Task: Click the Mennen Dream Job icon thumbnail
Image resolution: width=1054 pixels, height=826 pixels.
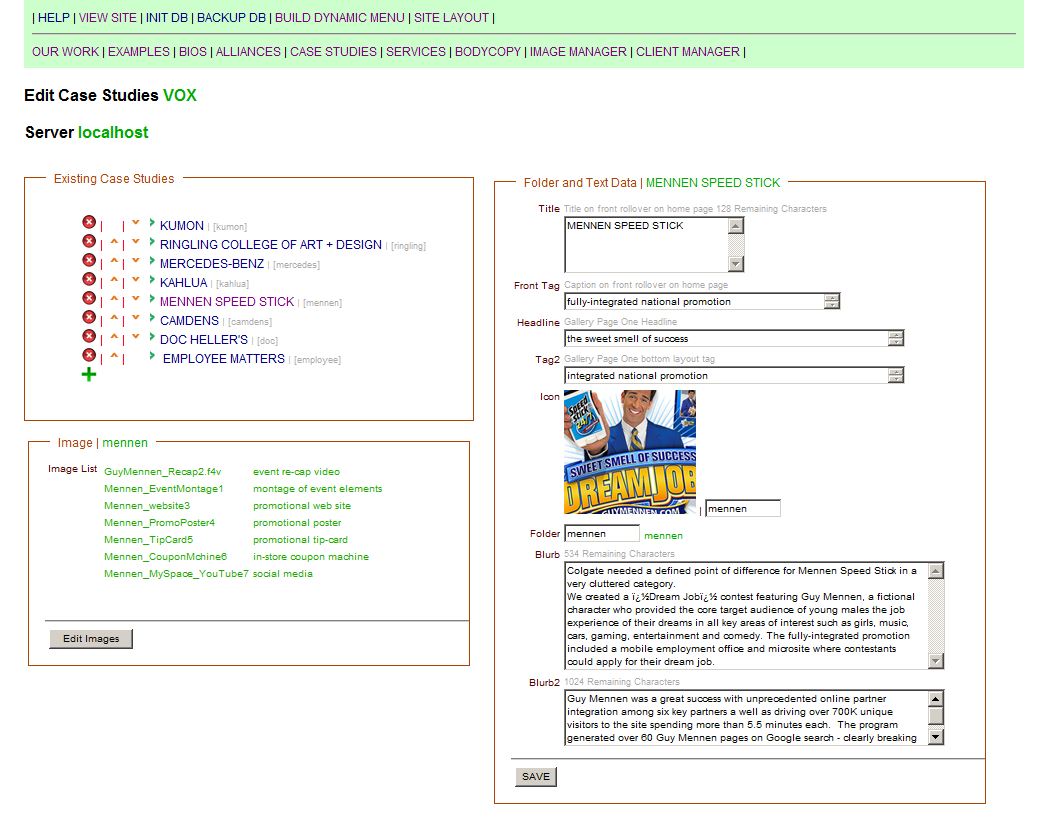Action: click(630, 452)
